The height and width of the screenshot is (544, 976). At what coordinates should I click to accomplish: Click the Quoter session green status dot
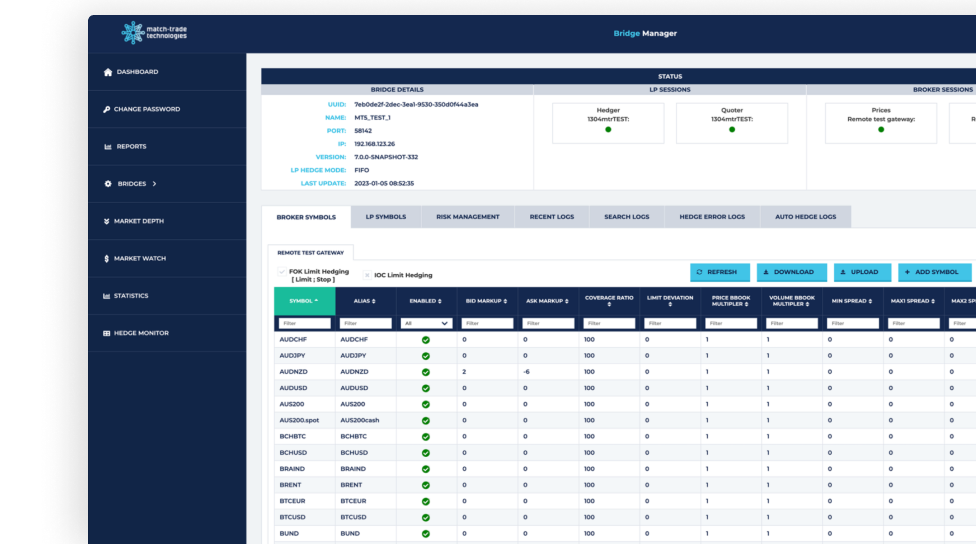tap(732, 129)
